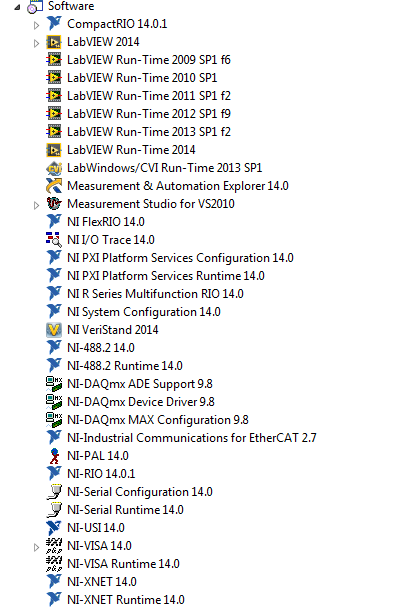Select NI-PAL 14.0 text
Screen dimensions: 404x609
(98, 456)
